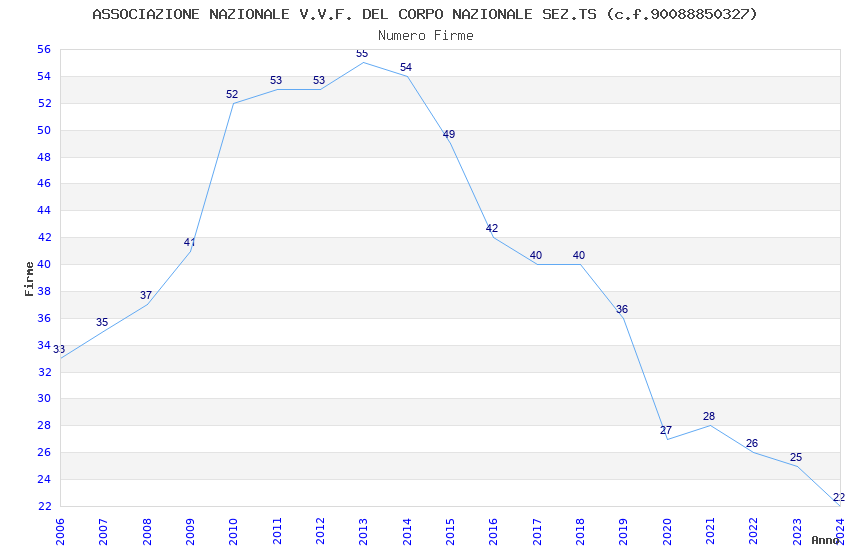The height and width of the screenshot is (550, 850).
Task: Select the data label 40 above 2017
Action: pyautogui.click(x=536, y=255)
